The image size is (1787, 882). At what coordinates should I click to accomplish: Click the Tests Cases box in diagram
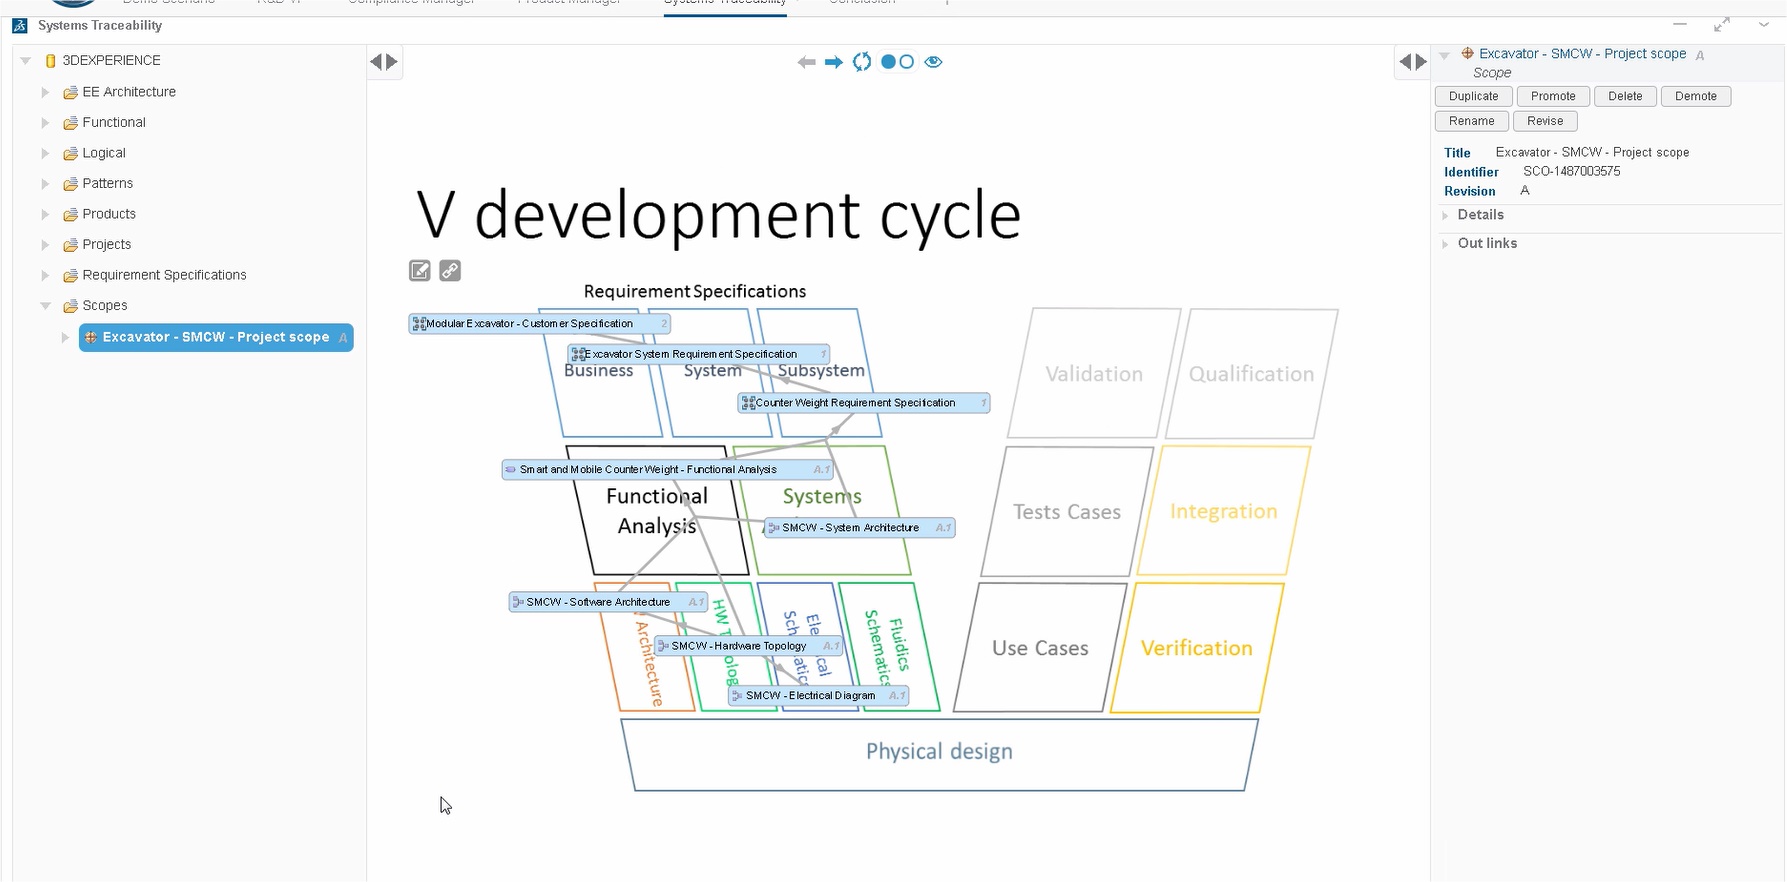(1067, 512)
